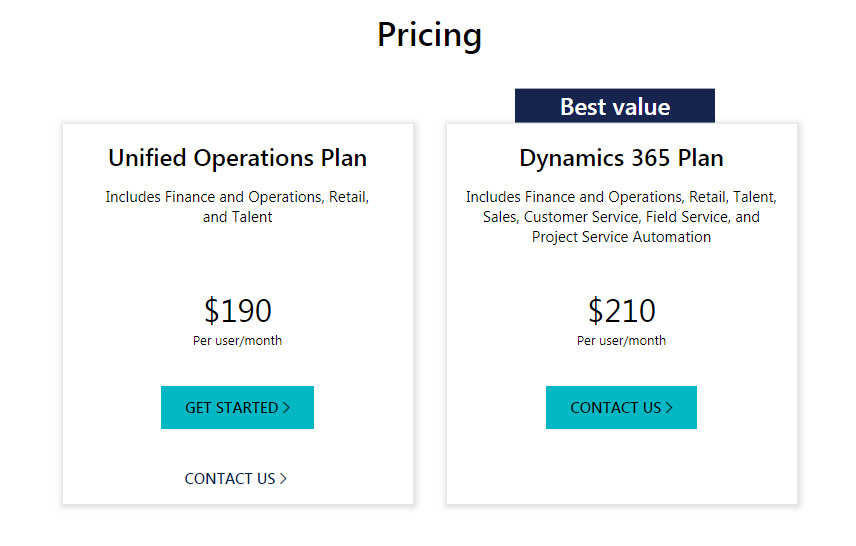Click the Unified Operations Plan description text

(237, 206)
